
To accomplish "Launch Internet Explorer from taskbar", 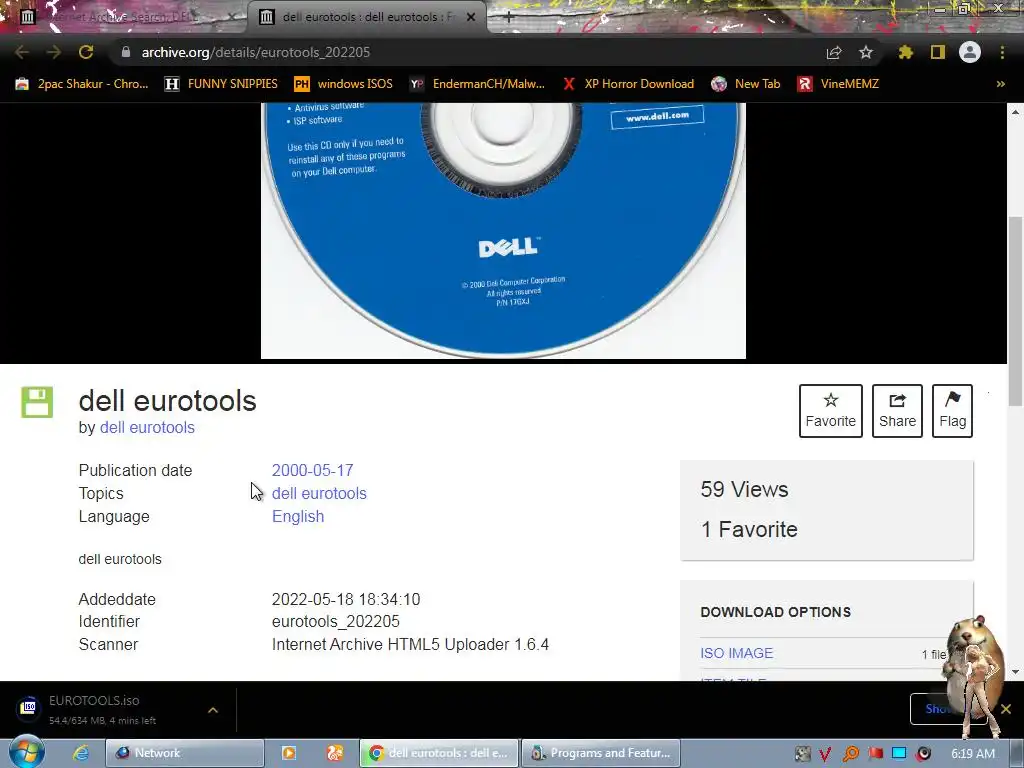I will coord(81,753).
